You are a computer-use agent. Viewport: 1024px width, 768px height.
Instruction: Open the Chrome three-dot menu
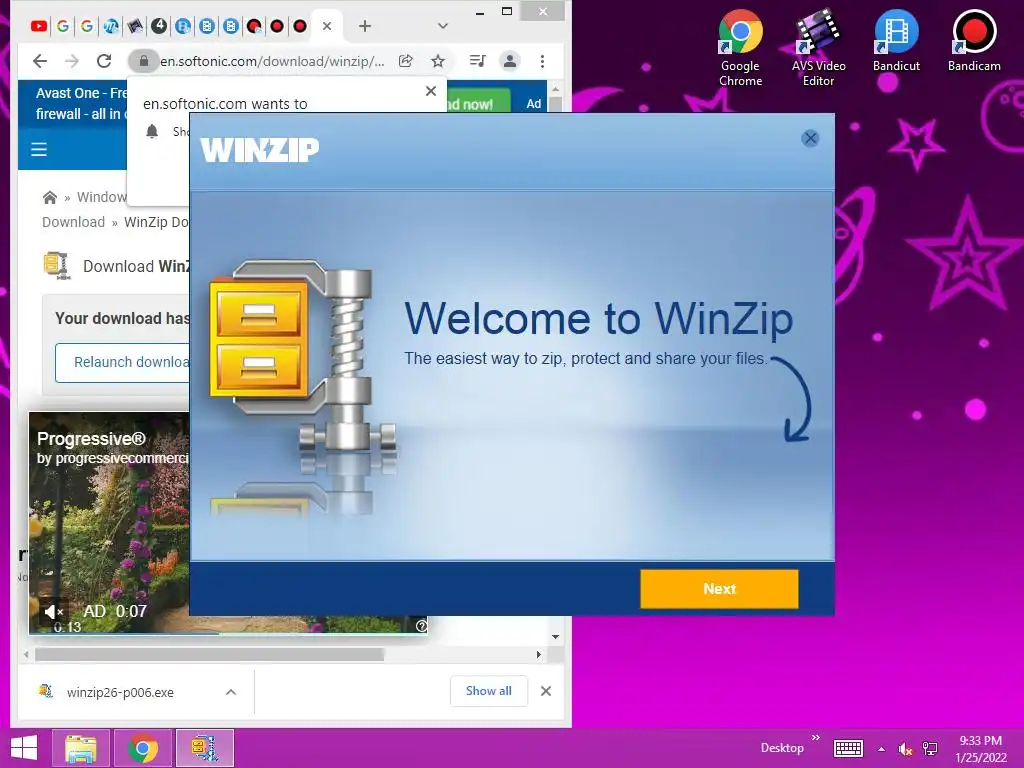click(x=542, y=61)
